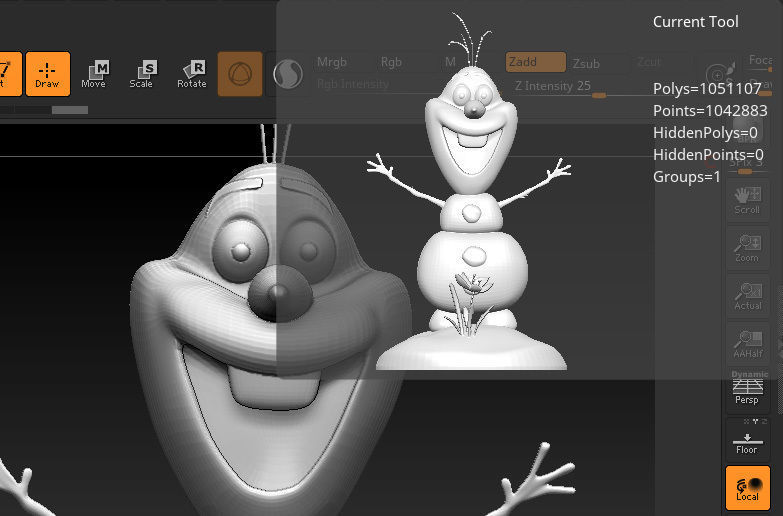
Task: Turn off the Zadd mode
Action: [x=536, y=62]
